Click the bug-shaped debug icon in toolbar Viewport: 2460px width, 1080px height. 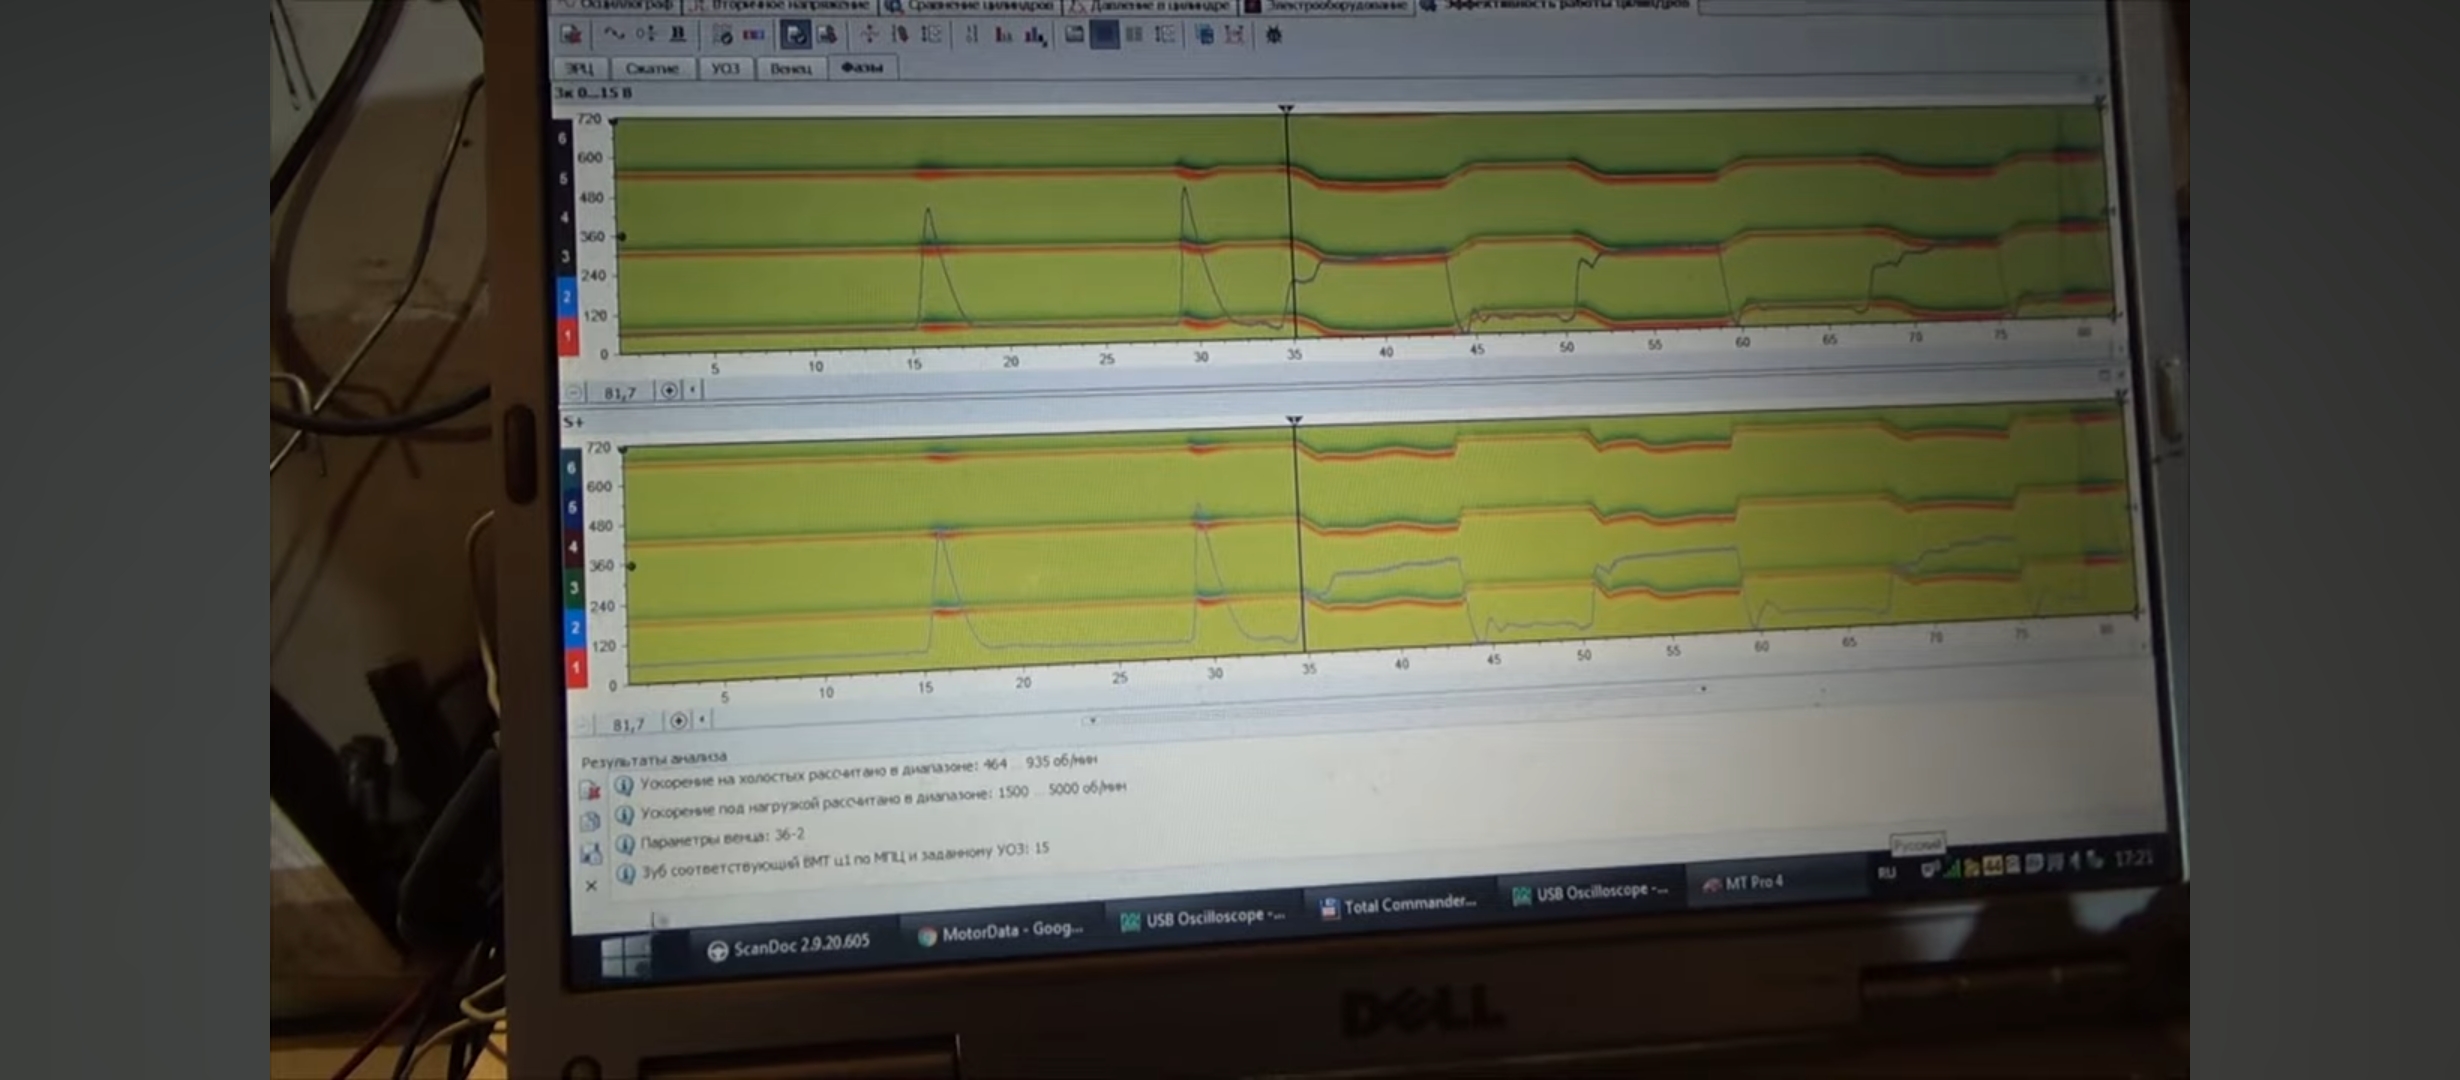[1273, 35]
